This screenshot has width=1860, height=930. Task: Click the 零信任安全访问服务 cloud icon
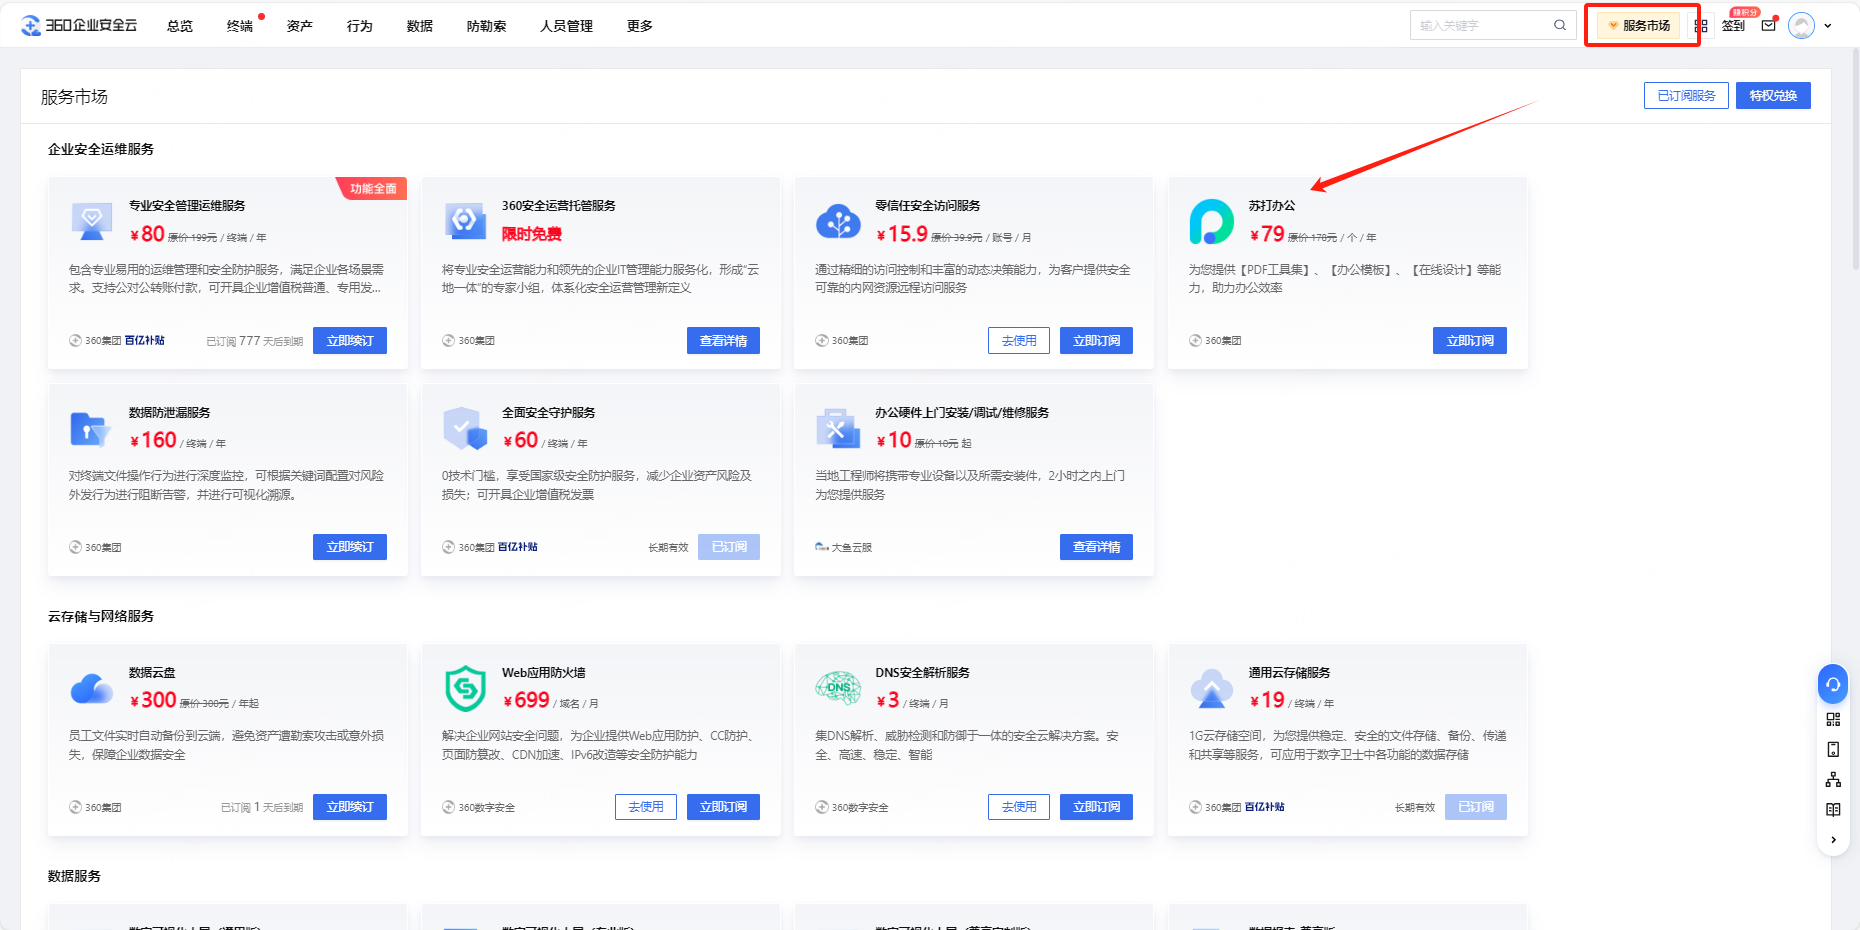[838, 221]
